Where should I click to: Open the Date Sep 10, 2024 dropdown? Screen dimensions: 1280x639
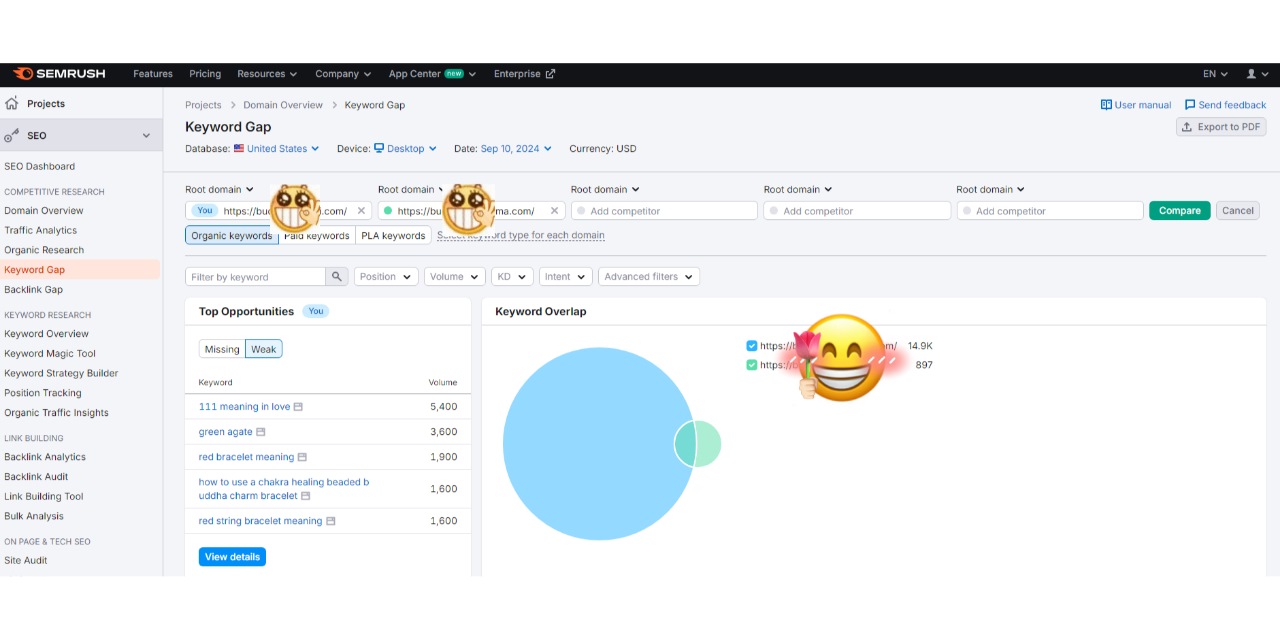tap(517, 149)
